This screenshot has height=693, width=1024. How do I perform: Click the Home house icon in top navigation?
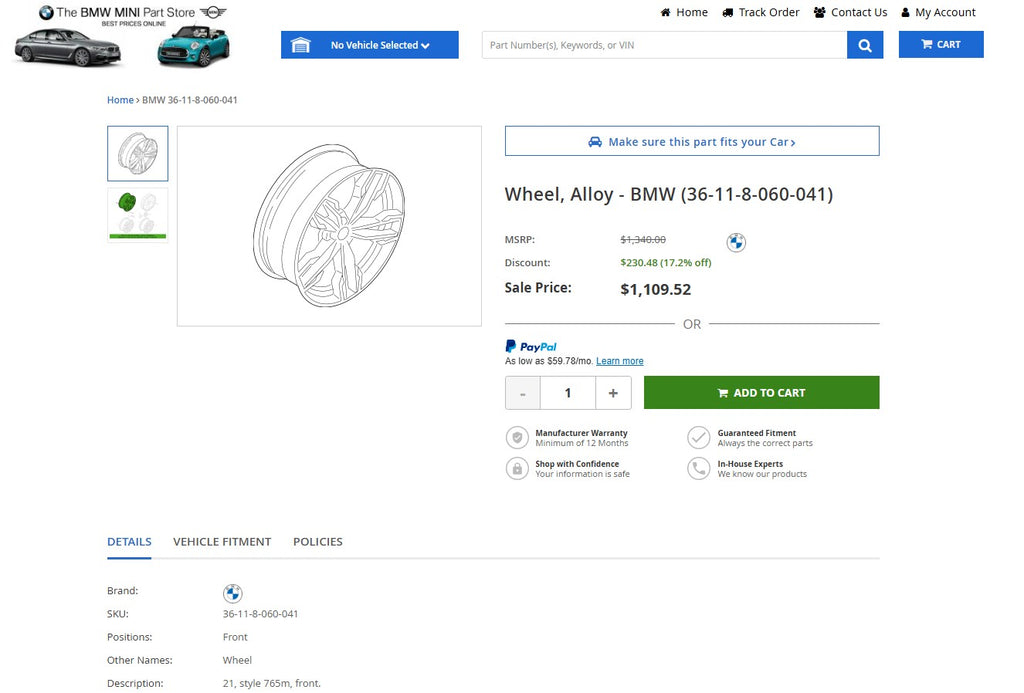click(665, 12)
